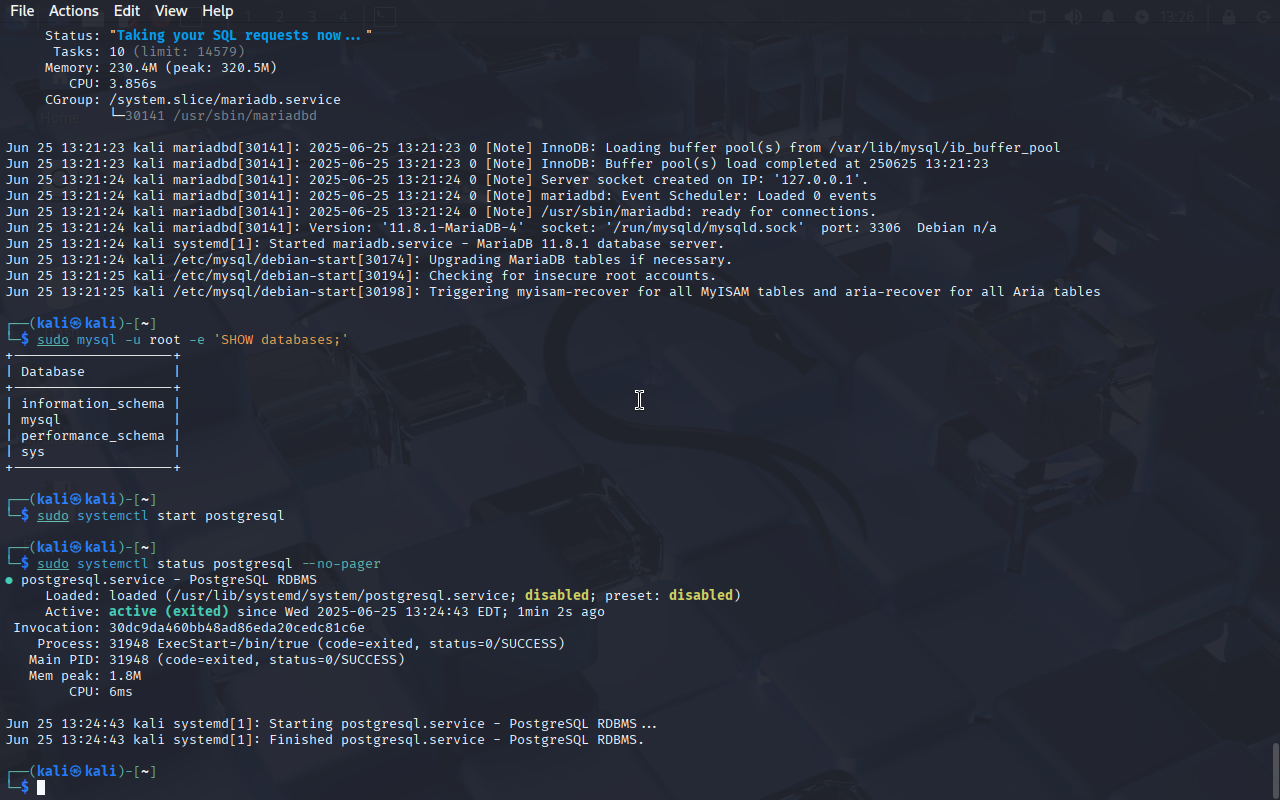Click the Invocation ID '30dc9da460bb48ad86eda20cedc81c6e'
Image resolution: width=1280 pixels, height=800 pixels.
point(237,628)
